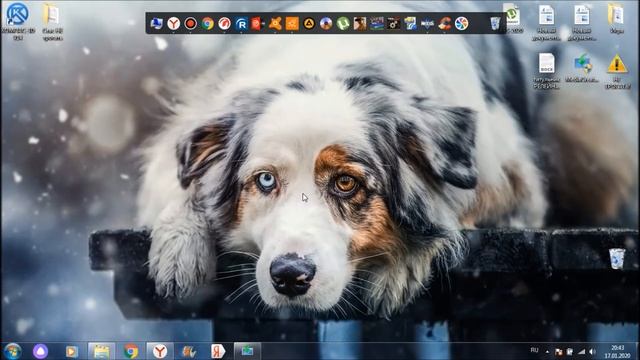Open the disc-shaped icon in the top dock

326,23
